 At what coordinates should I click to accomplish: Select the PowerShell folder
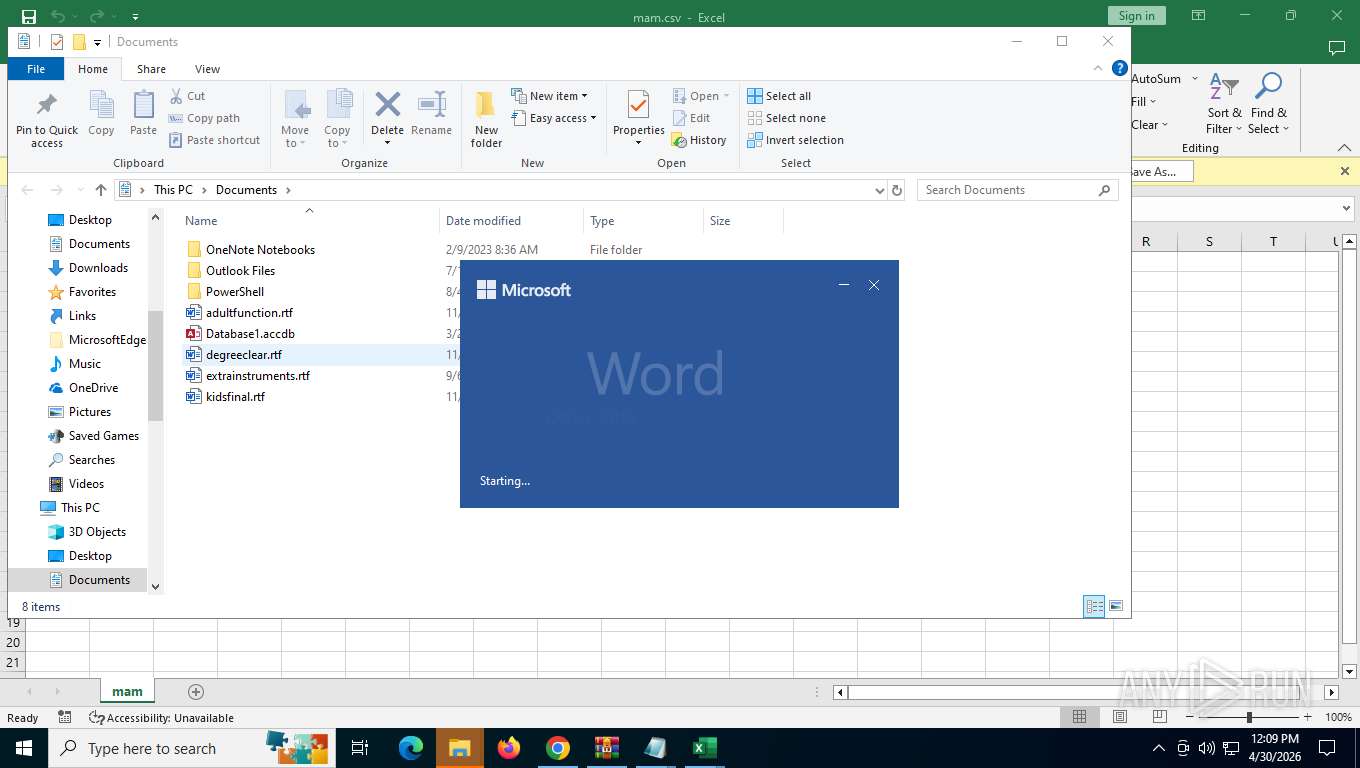[x=235, y=292]
